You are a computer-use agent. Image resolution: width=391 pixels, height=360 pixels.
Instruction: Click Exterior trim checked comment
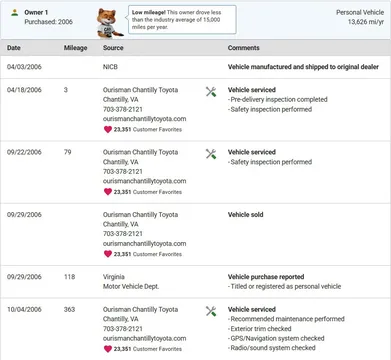tap(260, 329)
